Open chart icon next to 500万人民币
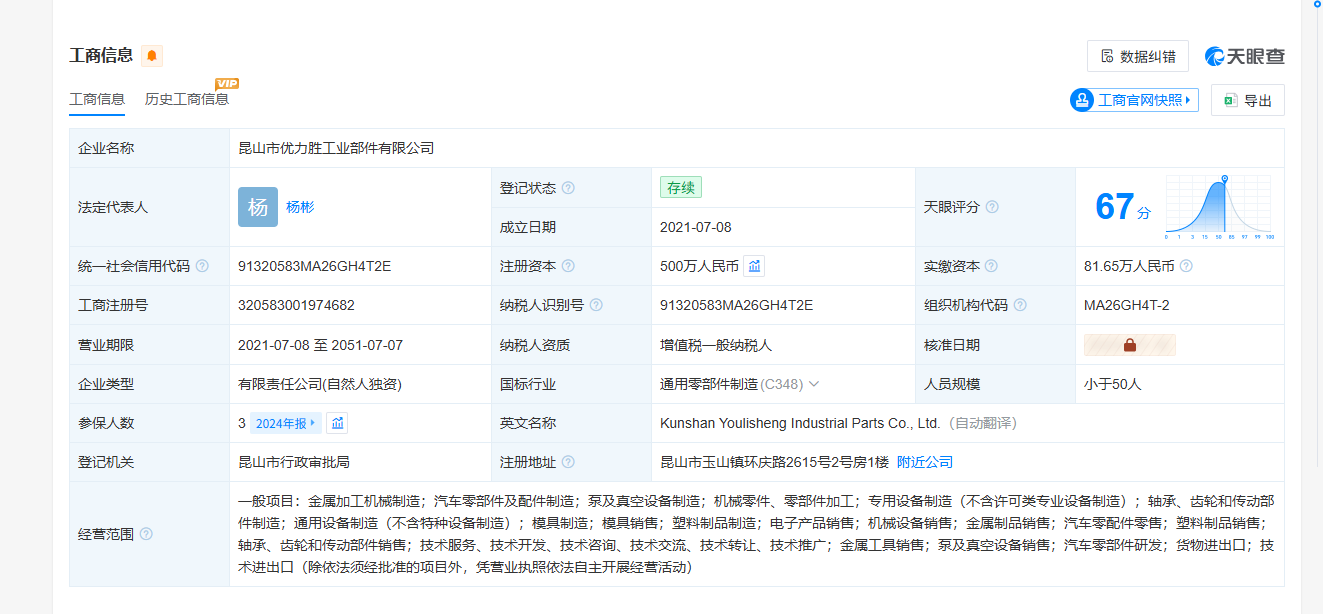This screenshot has width=1323, height=614. click(x=754, y=266)
